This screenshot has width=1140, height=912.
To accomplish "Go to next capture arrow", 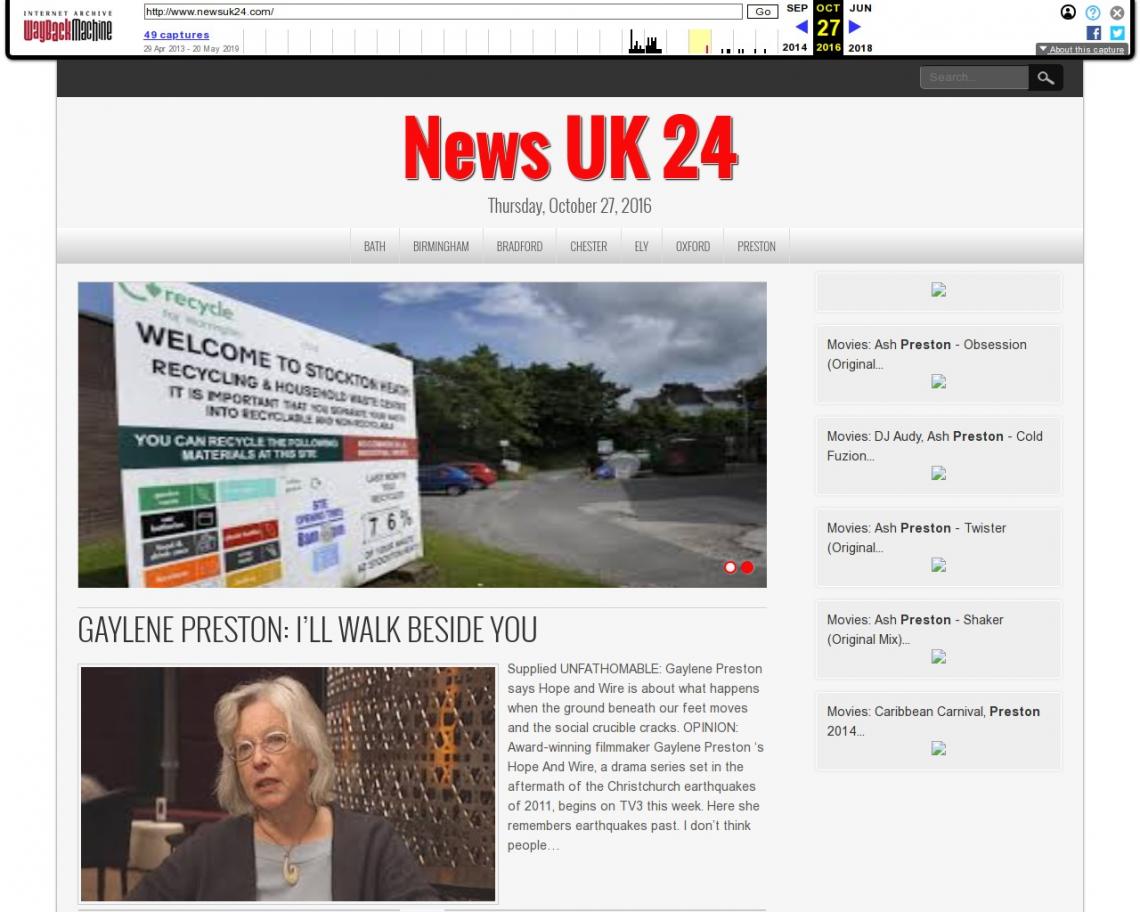I will pyautogui.click(x=855, y=27).
